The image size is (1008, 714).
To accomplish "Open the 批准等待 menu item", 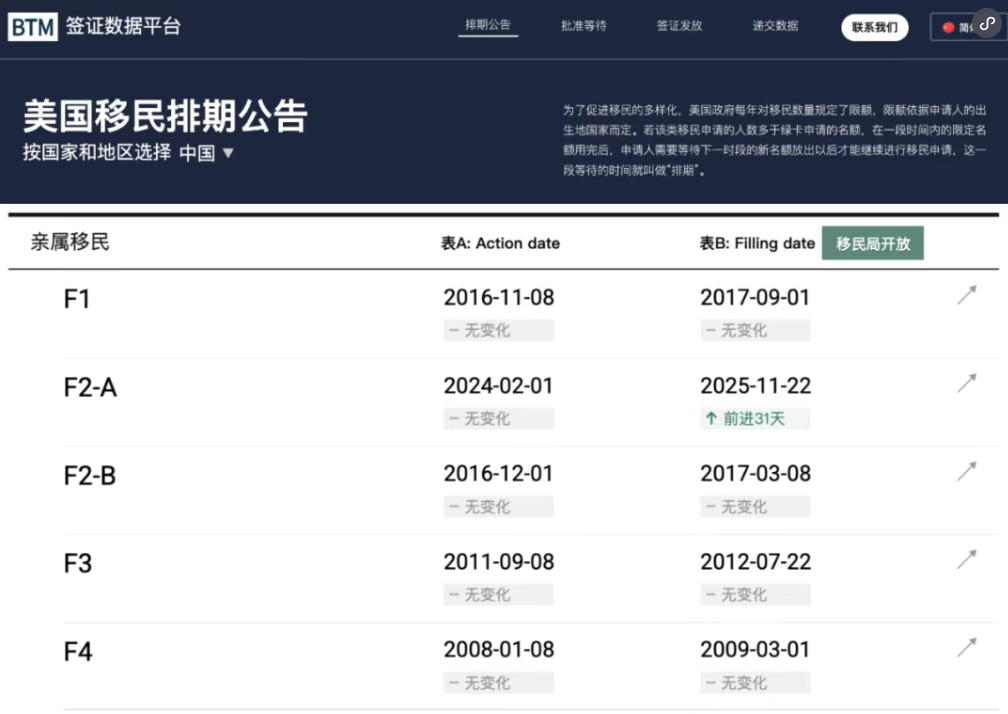I will 584,27.
